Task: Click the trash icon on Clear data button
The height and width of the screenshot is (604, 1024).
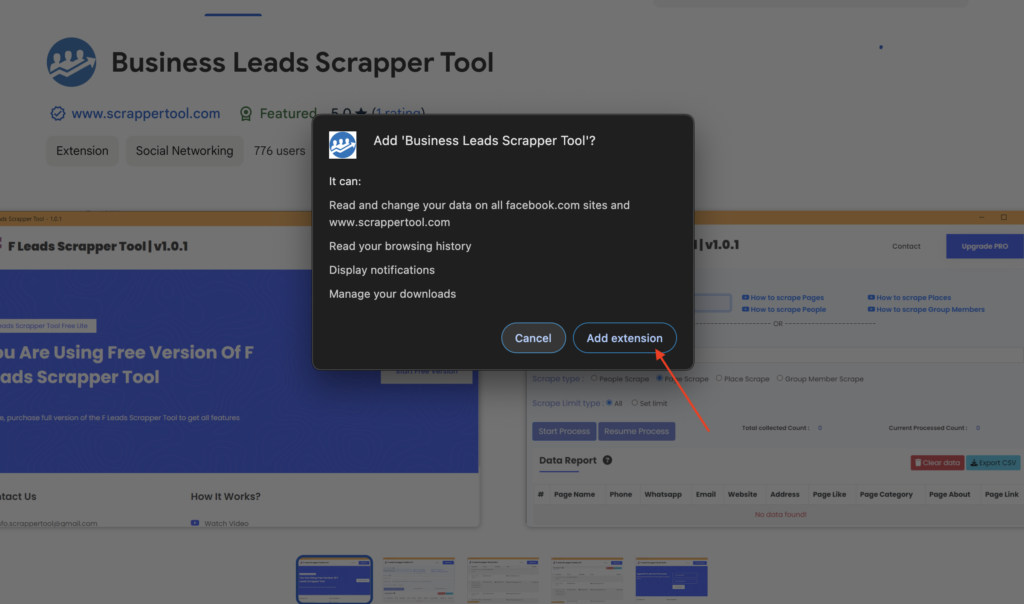Action: click(x=918, y=462)
